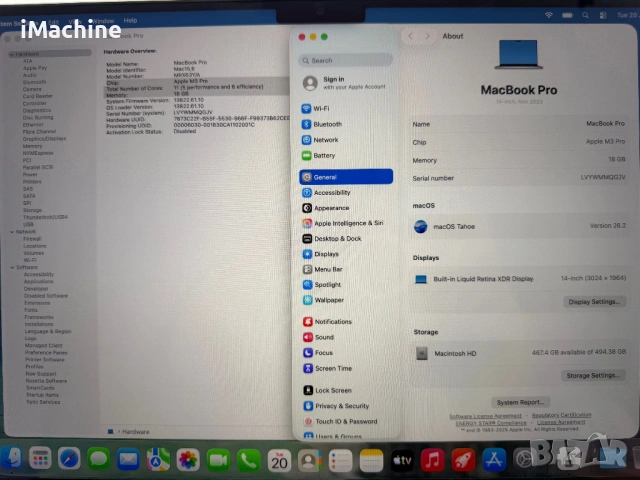This screenshot has height=480, width=640.
Task: Open Photos app from the Dock
Action: pyautogui.click(x=188, y=460)
